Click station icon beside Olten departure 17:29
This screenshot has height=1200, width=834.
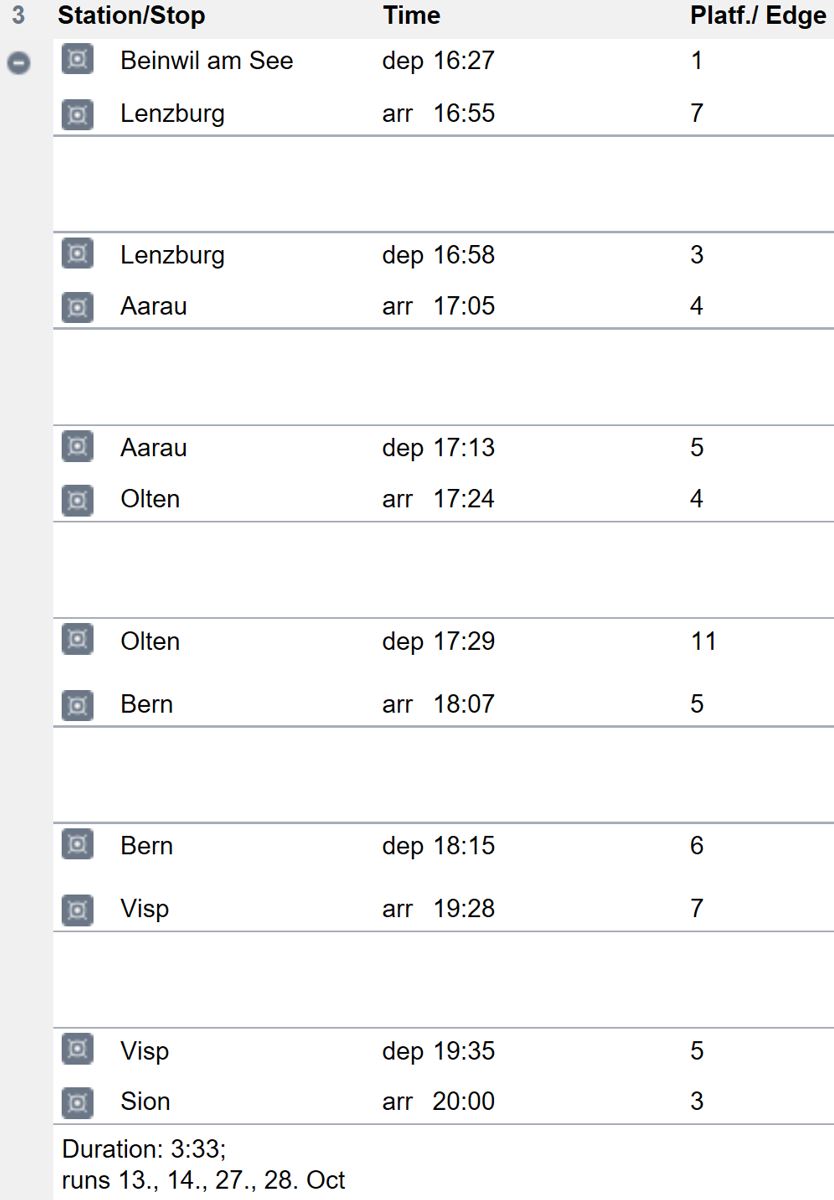click(x=77, y=641)
